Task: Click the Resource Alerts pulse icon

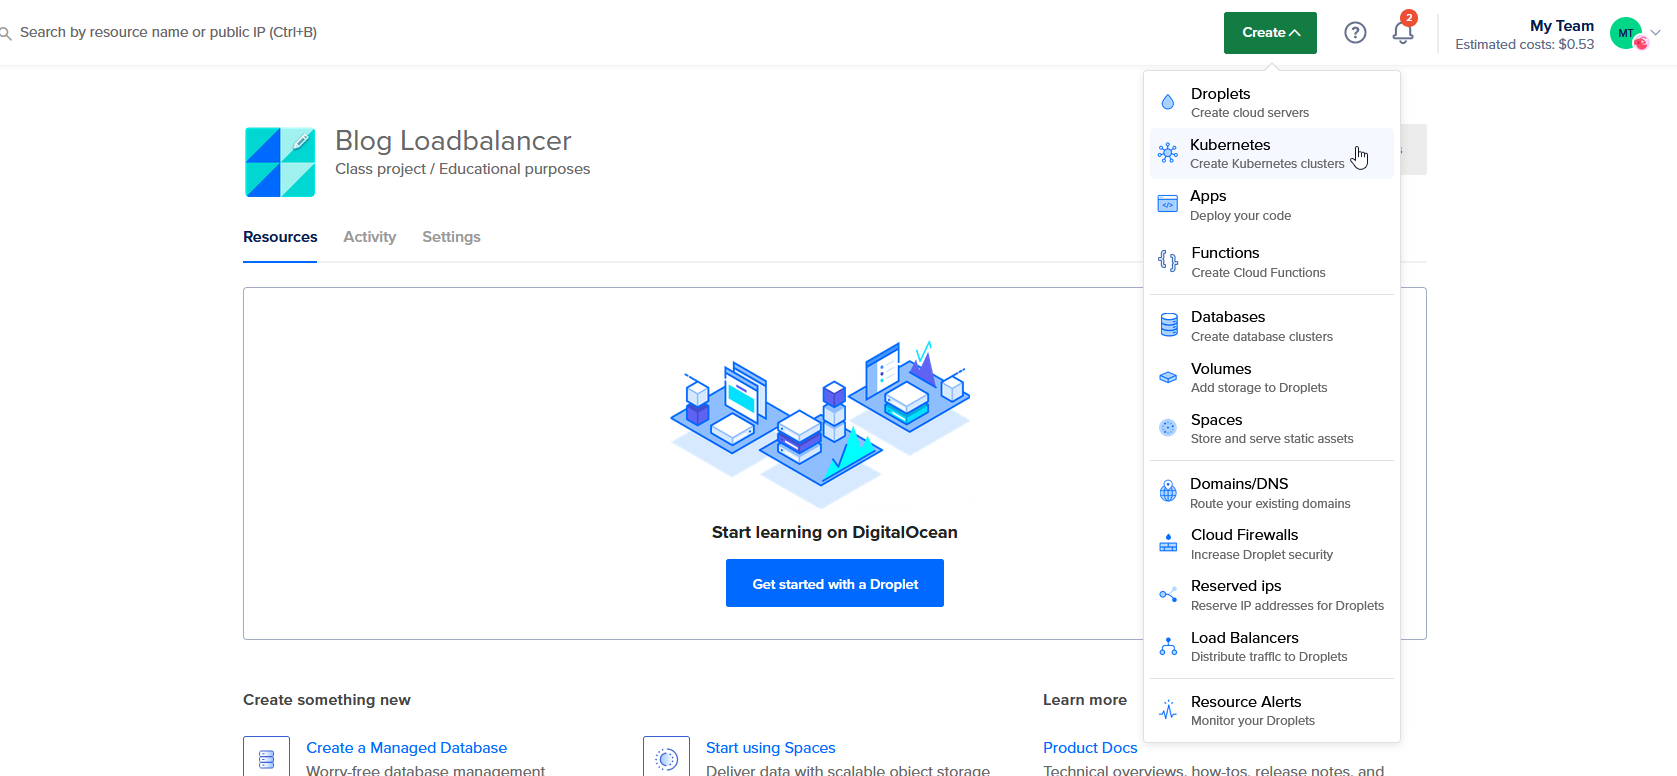Action: click(1168, 710)
